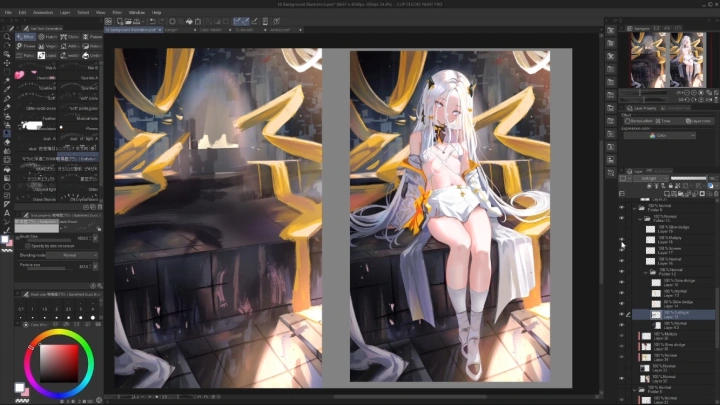
Task: Click the Border effect button in Layer Property
Action: (x=638, y=120)
